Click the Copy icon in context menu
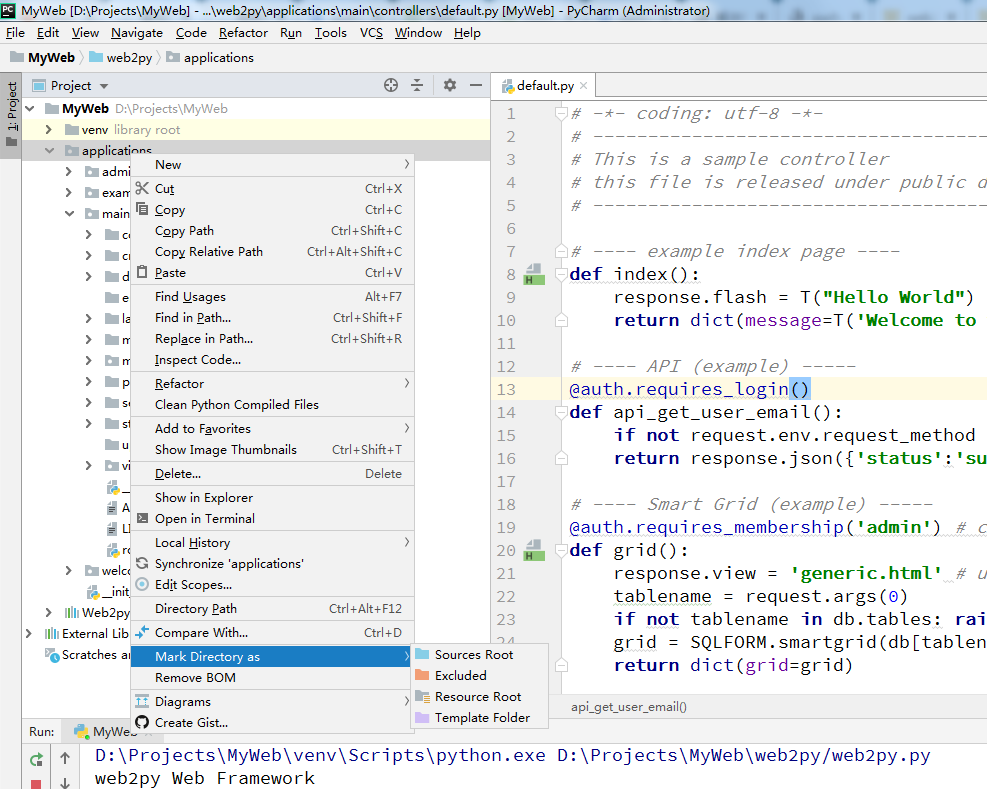The height and width of the screenshot is (789, 987). click(x=142, y=209)
